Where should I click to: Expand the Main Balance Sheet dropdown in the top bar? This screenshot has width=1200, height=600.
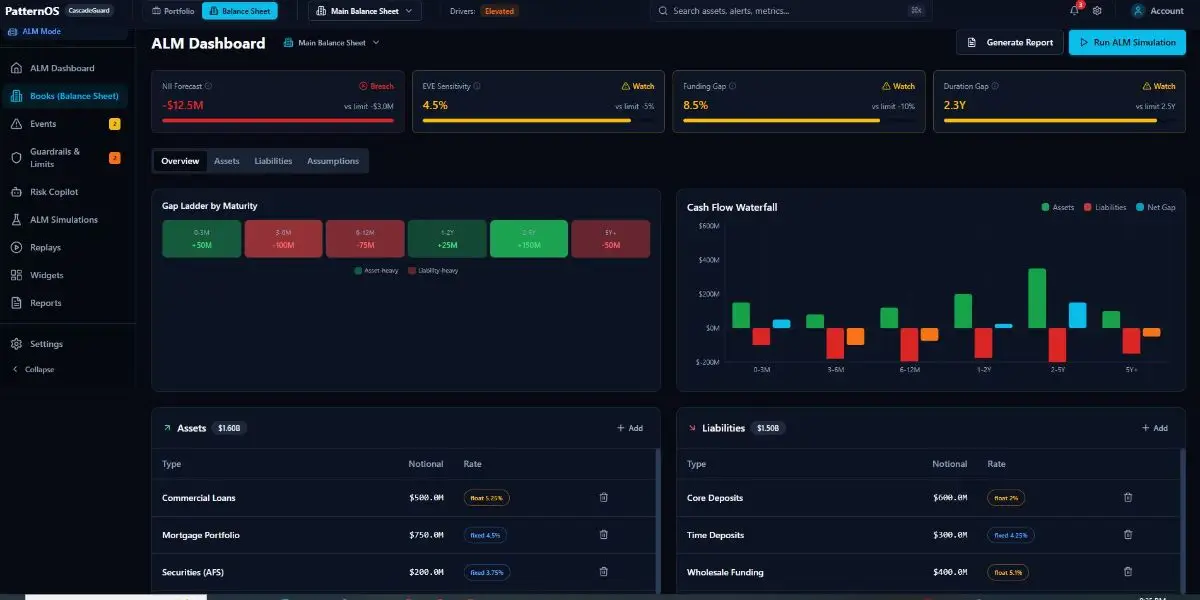click(364, 11)
